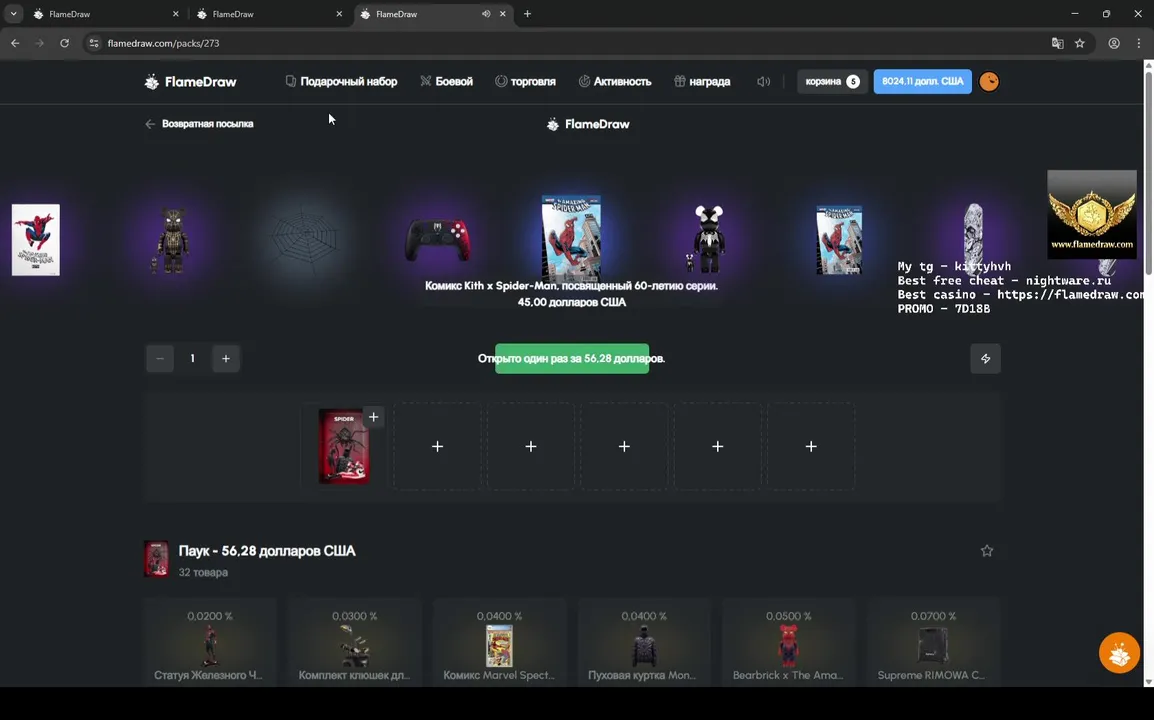Toggle the lightning fast-open button
This screenshot has width=1154, height=720.
[x=985, y=359]
